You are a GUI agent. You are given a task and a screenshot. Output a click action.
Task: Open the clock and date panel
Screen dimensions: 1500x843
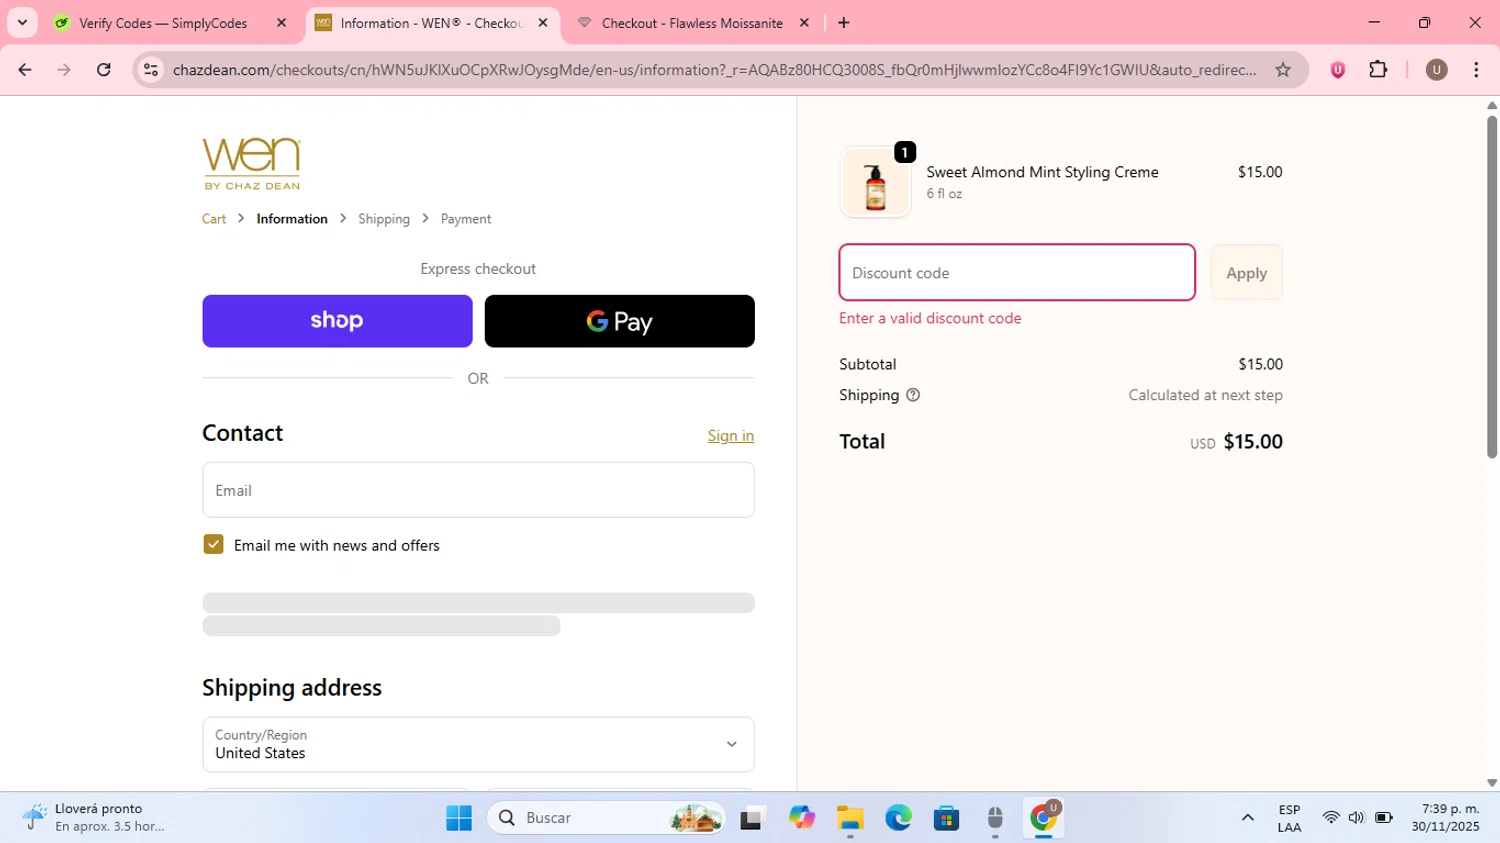click(1445, 818)
